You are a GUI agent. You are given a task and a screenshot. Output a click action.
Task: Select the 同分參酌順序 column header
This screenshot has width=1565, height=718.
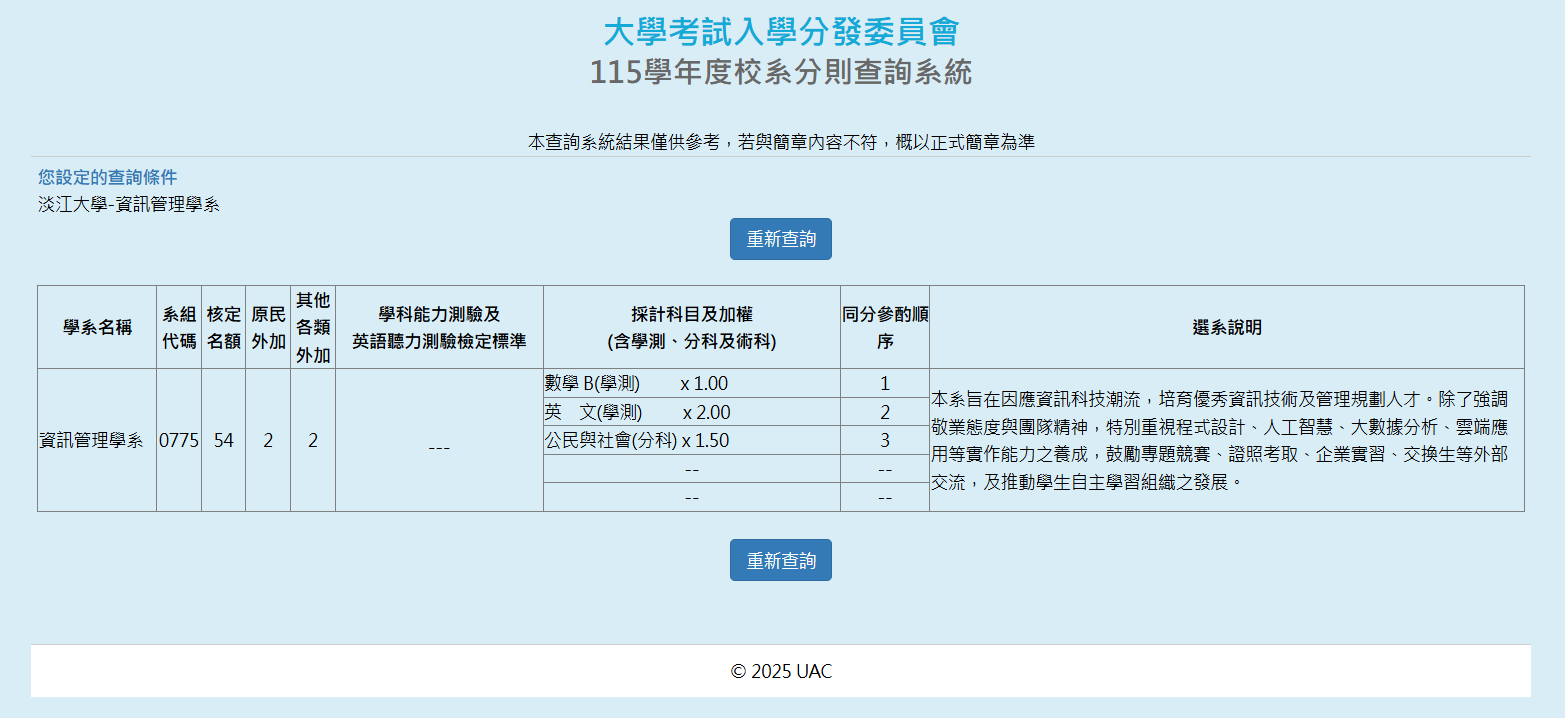[884, 327]
